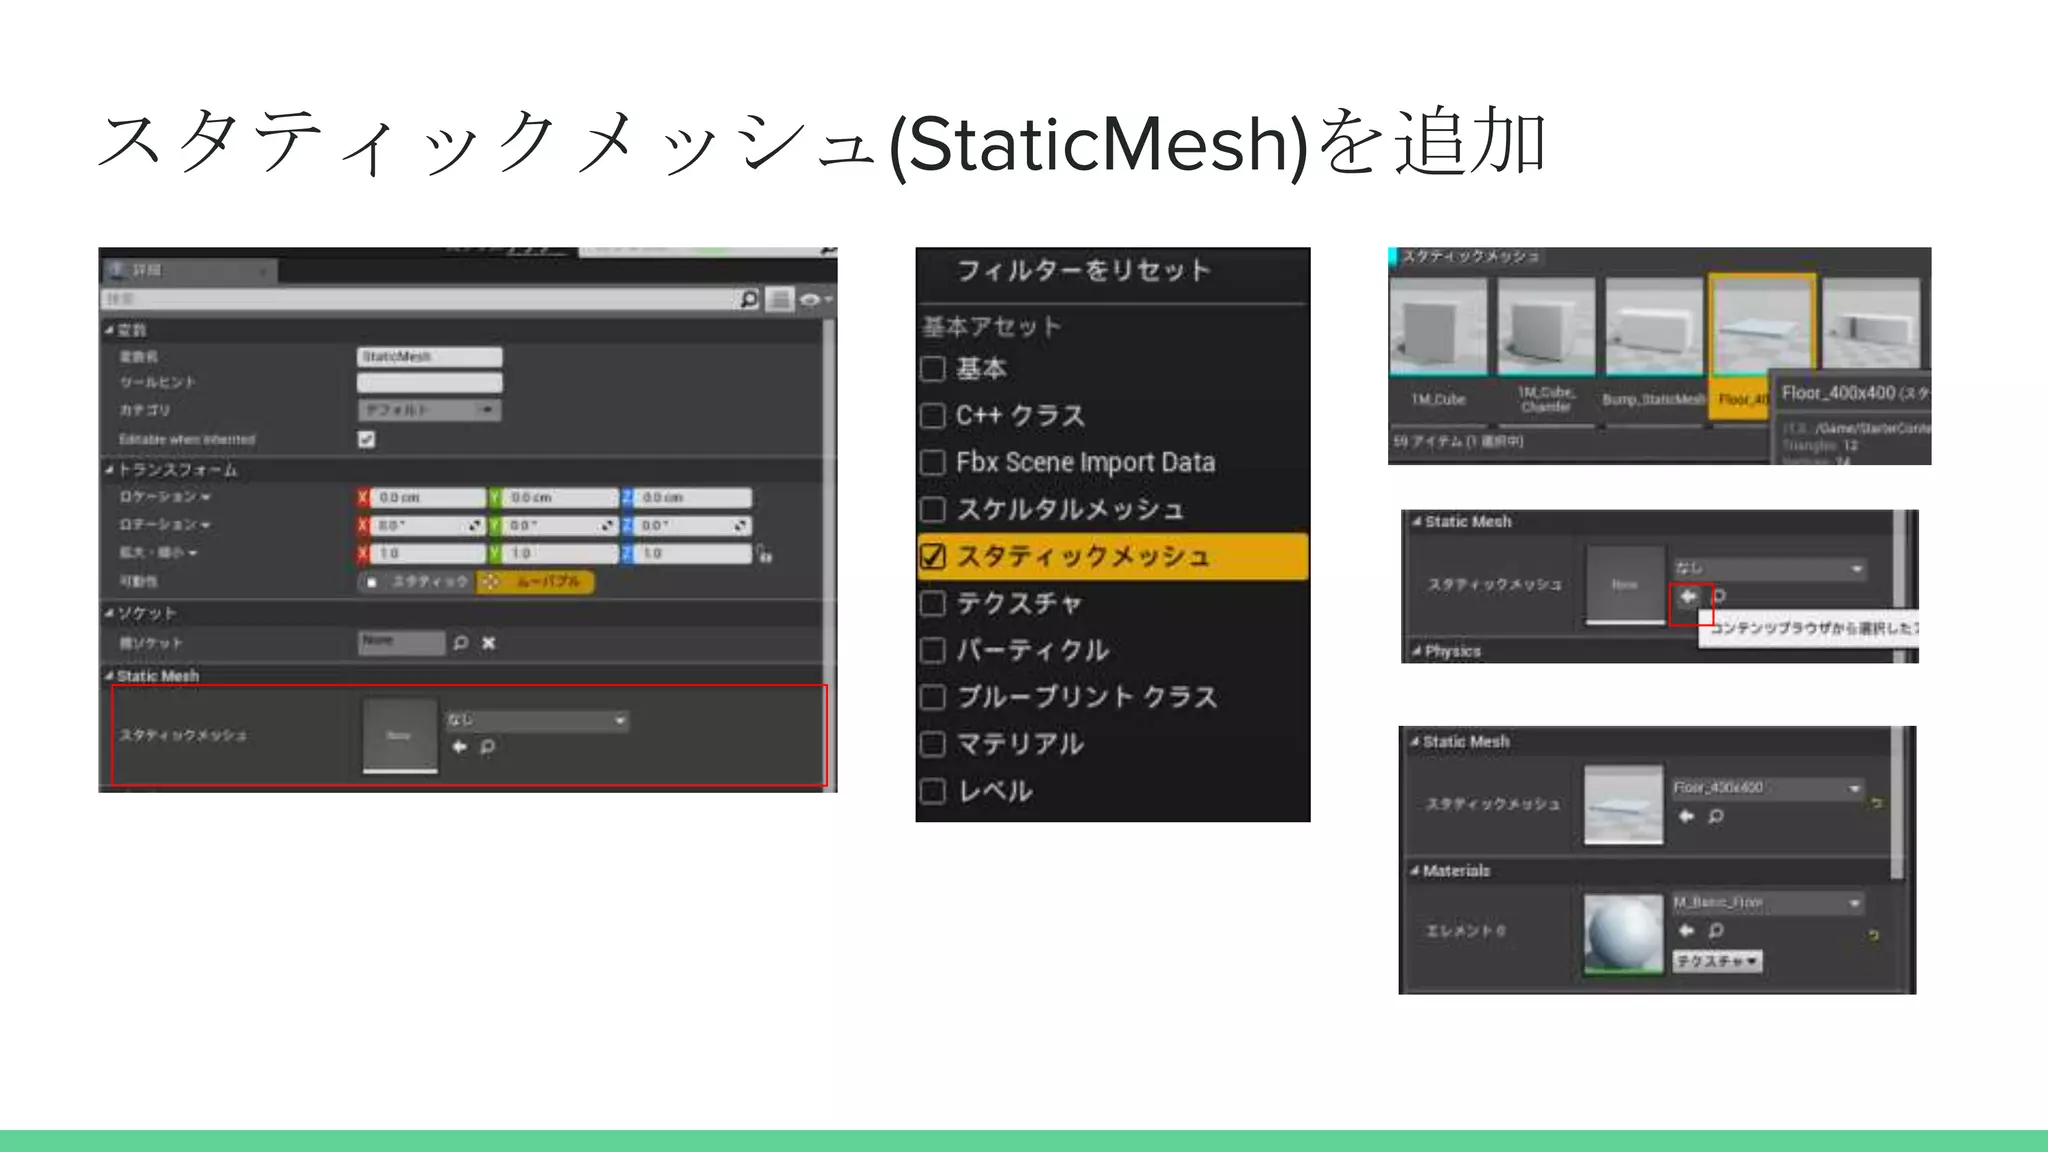This screenshot has height=1152, width=2048.
Task: Click browse magnifier under なし in the transform details panel
Action: coord(487,747)
